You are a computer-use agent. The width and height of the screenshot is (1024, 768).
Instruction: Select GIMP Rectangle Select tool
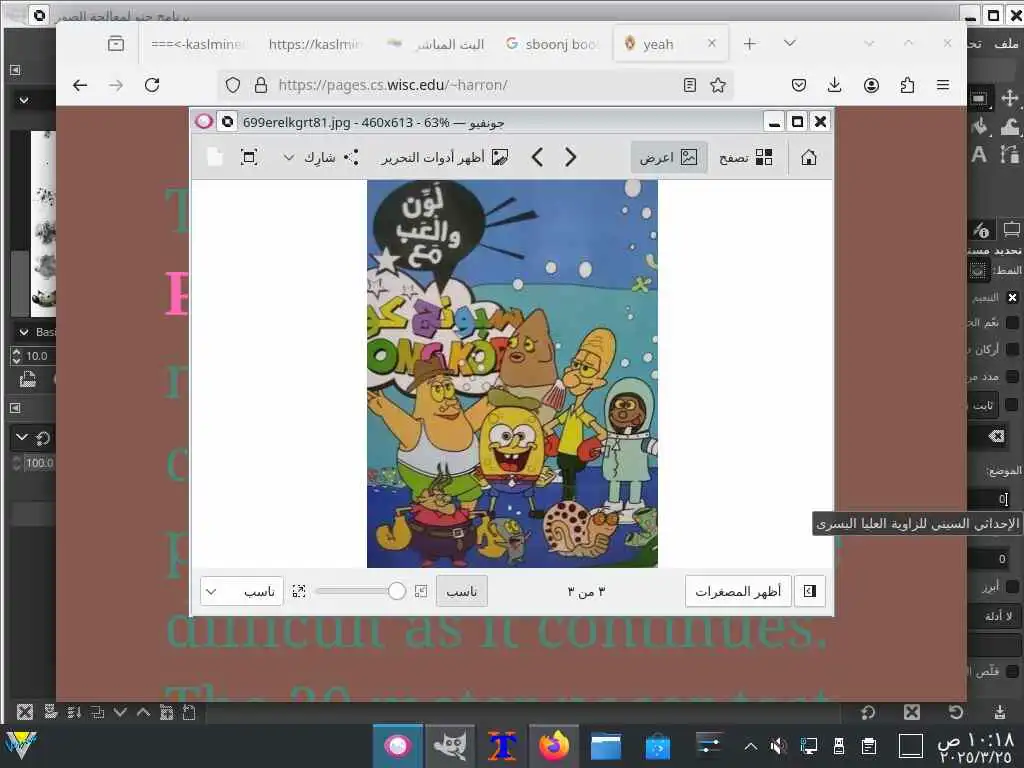(x=979, y=98)
